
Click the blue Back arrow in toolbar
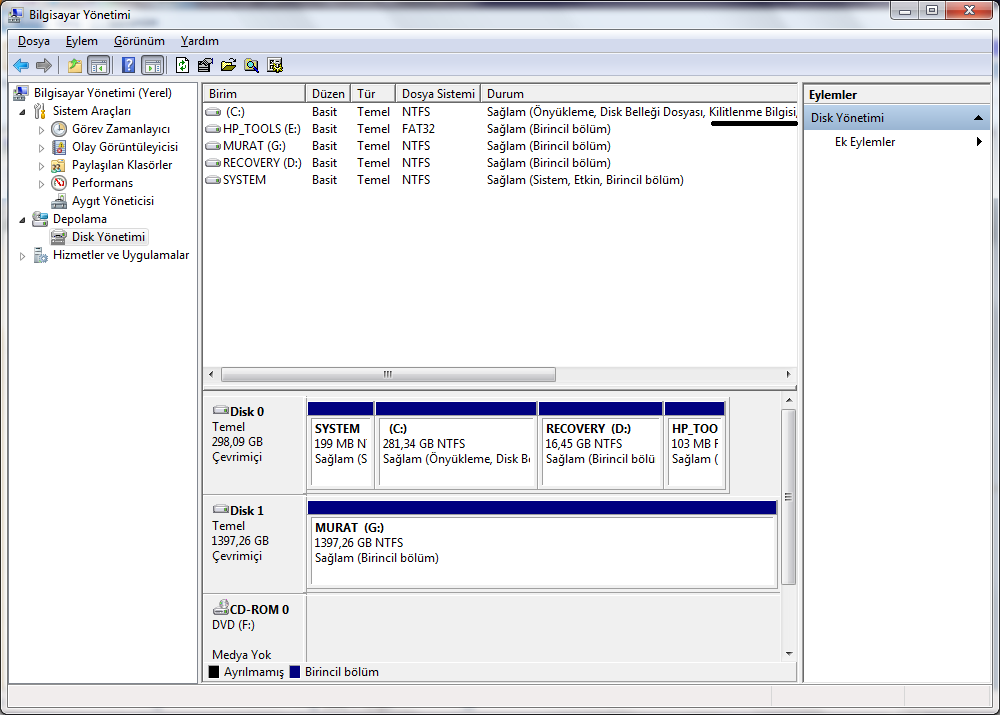(x=21, y=65)
